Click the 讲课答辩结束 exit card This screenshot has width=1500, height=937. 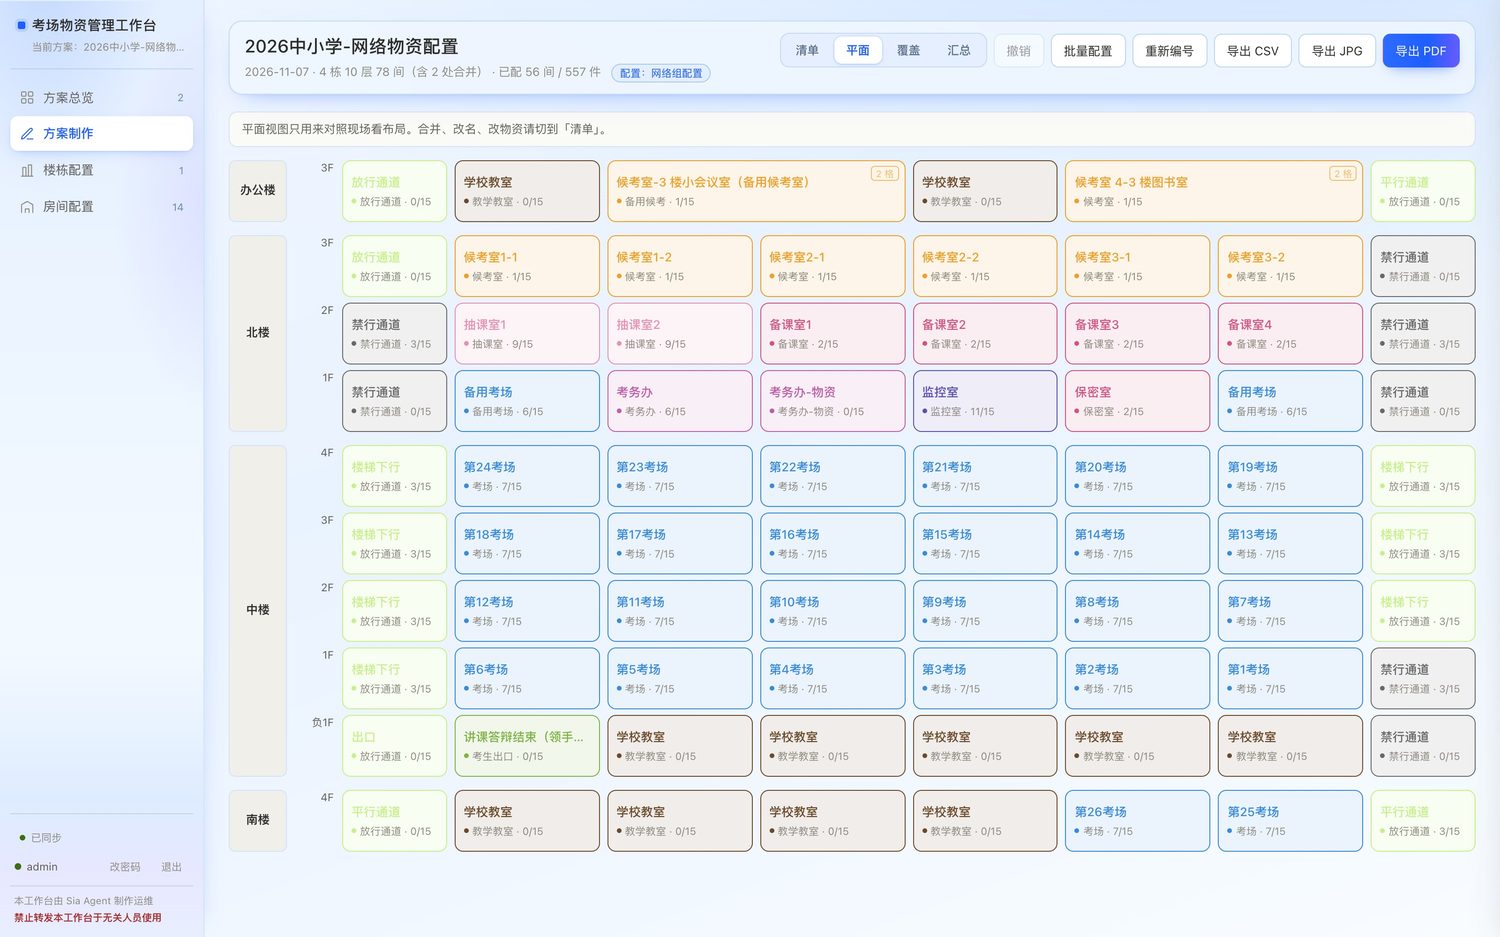(527, 746)
